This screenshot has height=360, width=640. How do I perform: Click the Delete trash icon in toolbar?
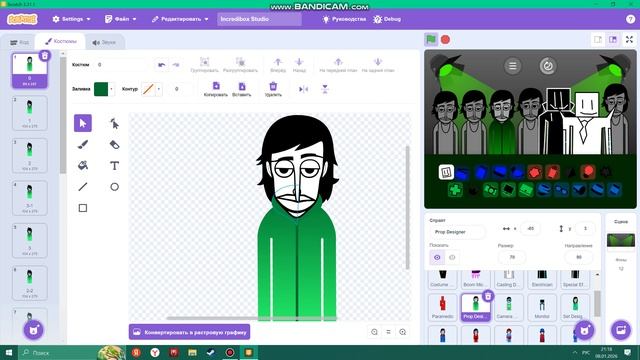point(273,86)
